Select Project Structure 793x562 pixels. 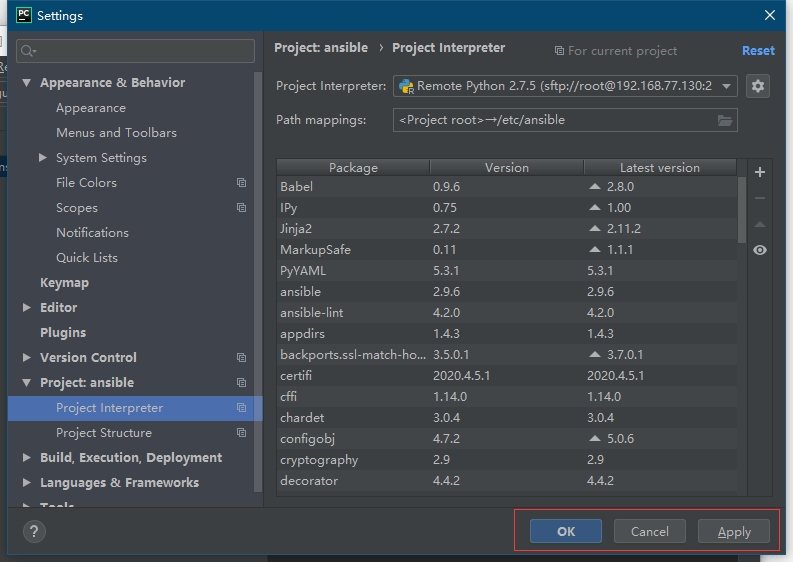pyautogui.click(x=104, y=433)
